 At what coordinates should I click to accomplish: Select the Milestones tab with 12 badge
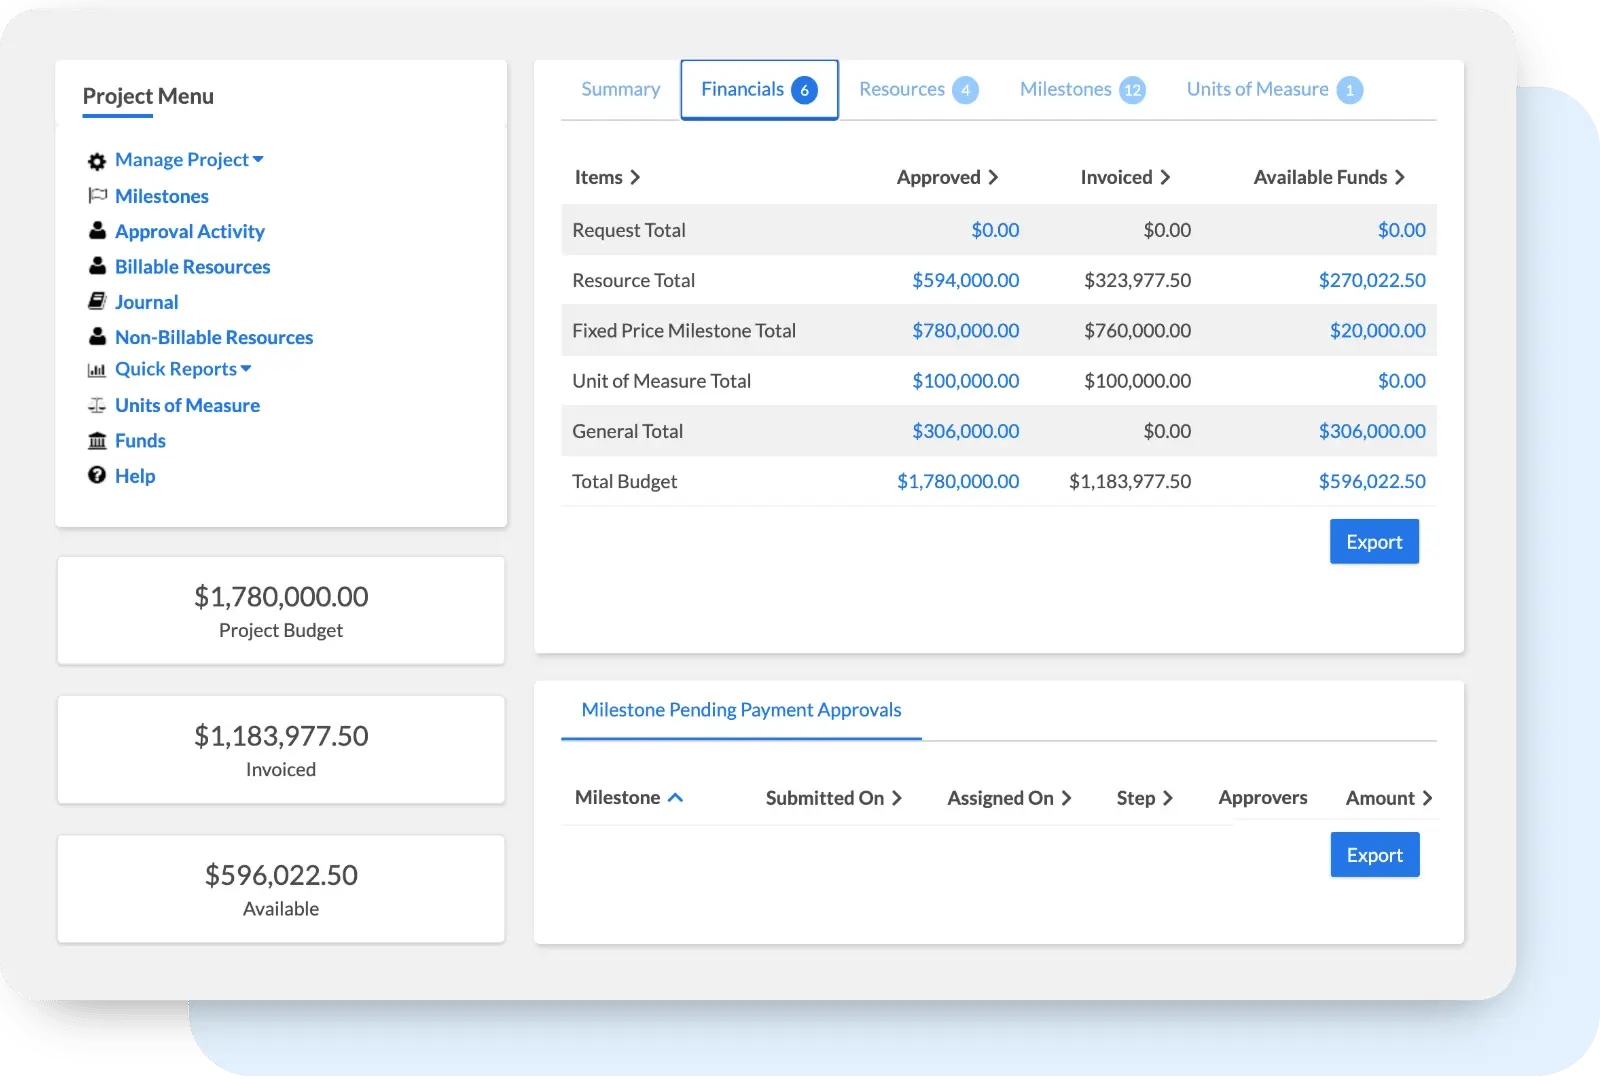tap(1081, 90)
